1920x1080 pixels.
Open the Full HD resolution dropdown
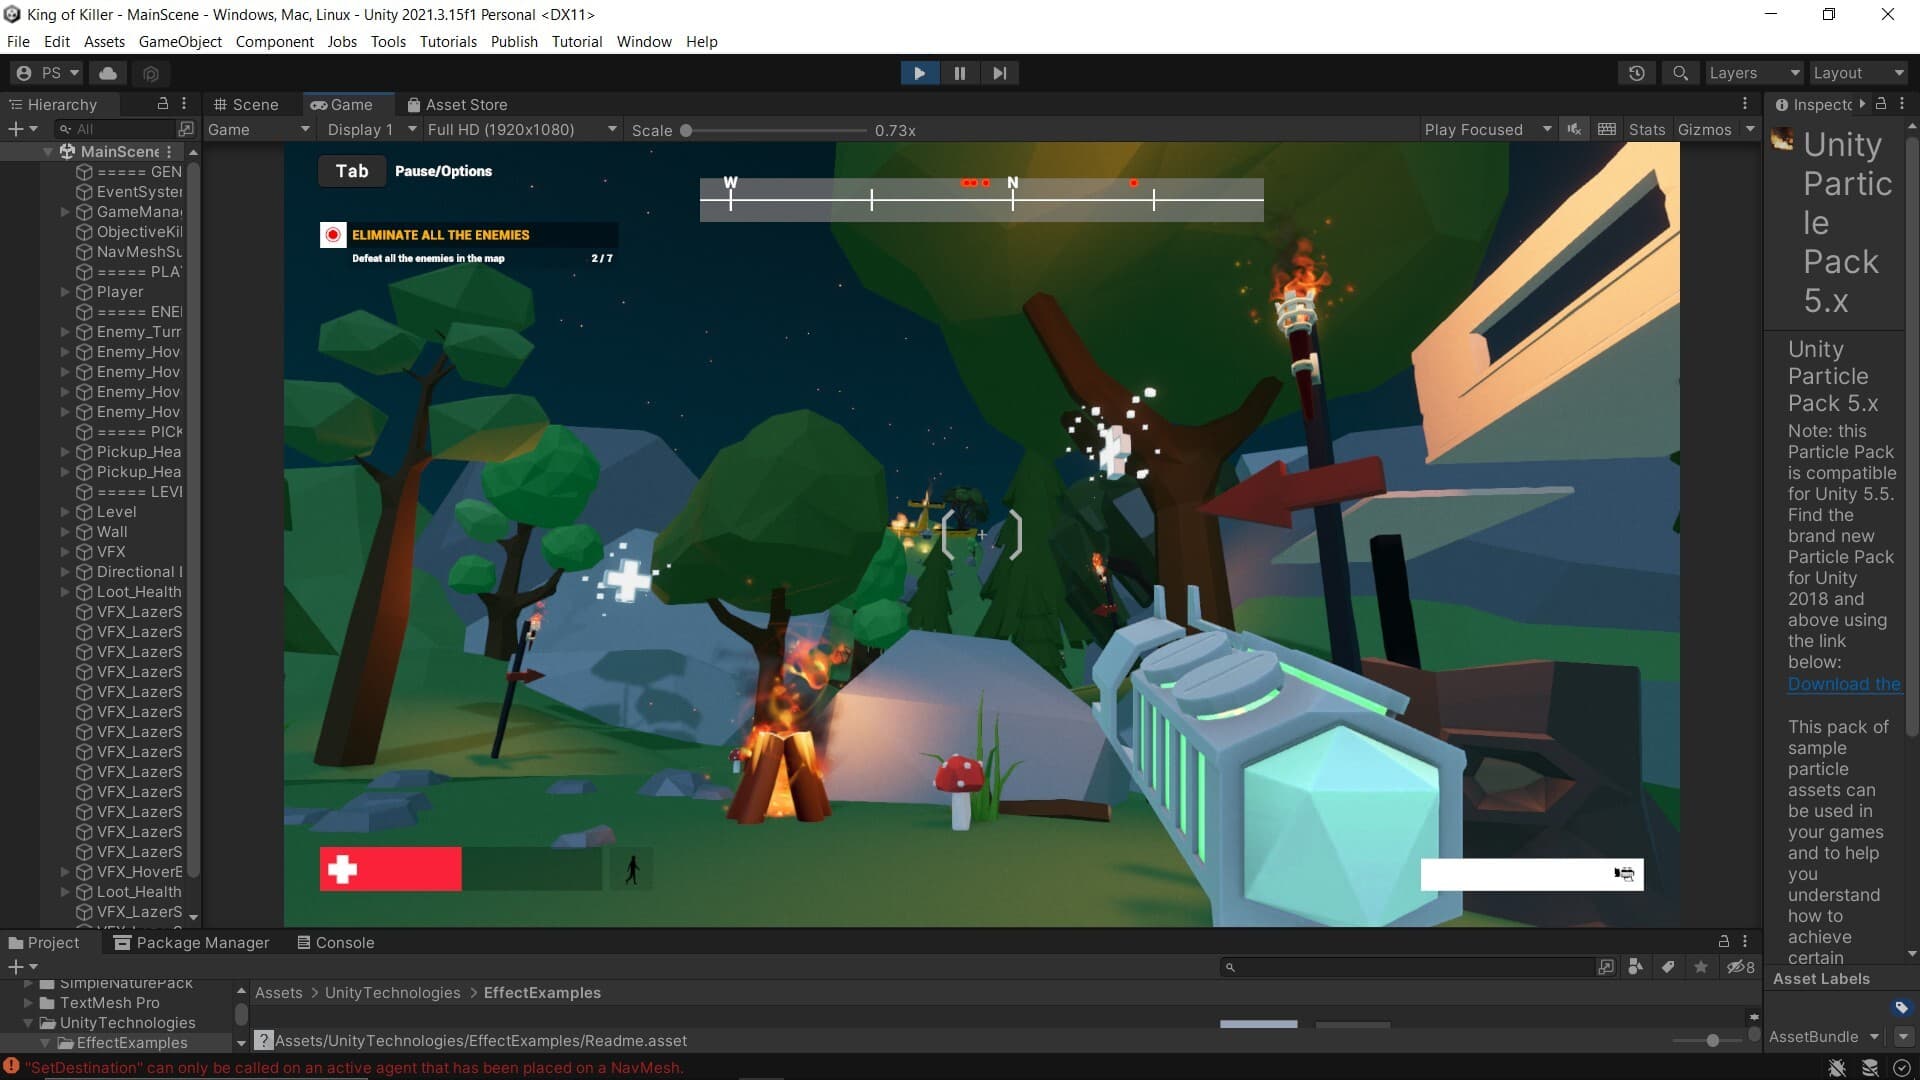coord(521,129)
